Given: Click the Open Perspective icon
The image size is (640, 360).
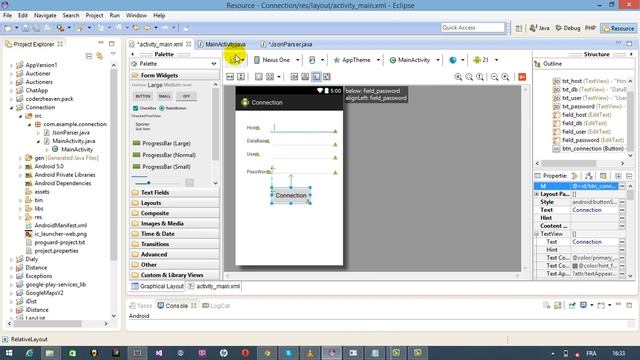Looking at the screenshot, I should point(519,28).
